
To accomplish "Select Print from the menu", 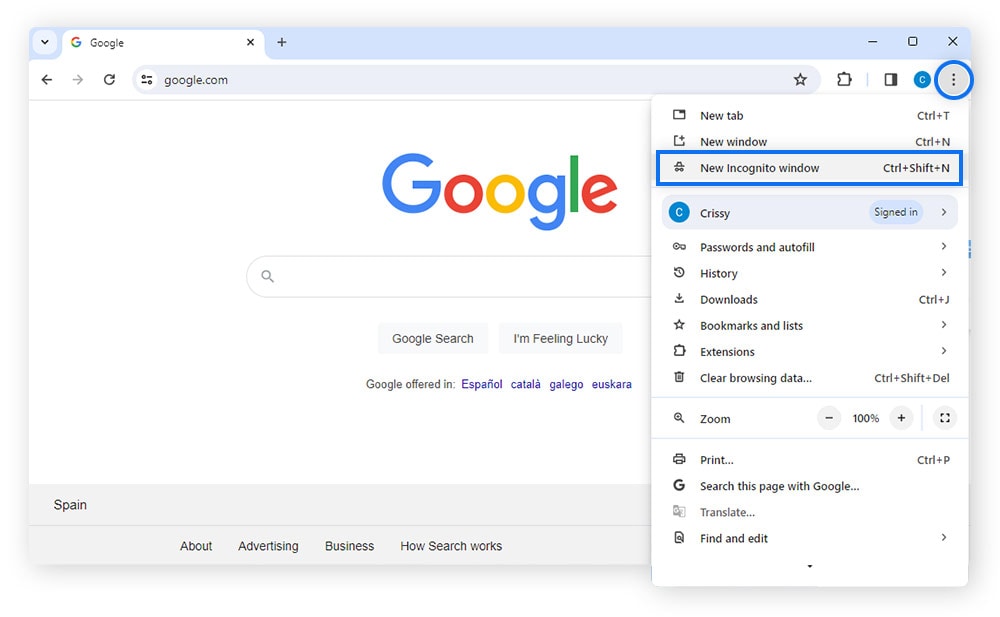I will pos(810,459).
